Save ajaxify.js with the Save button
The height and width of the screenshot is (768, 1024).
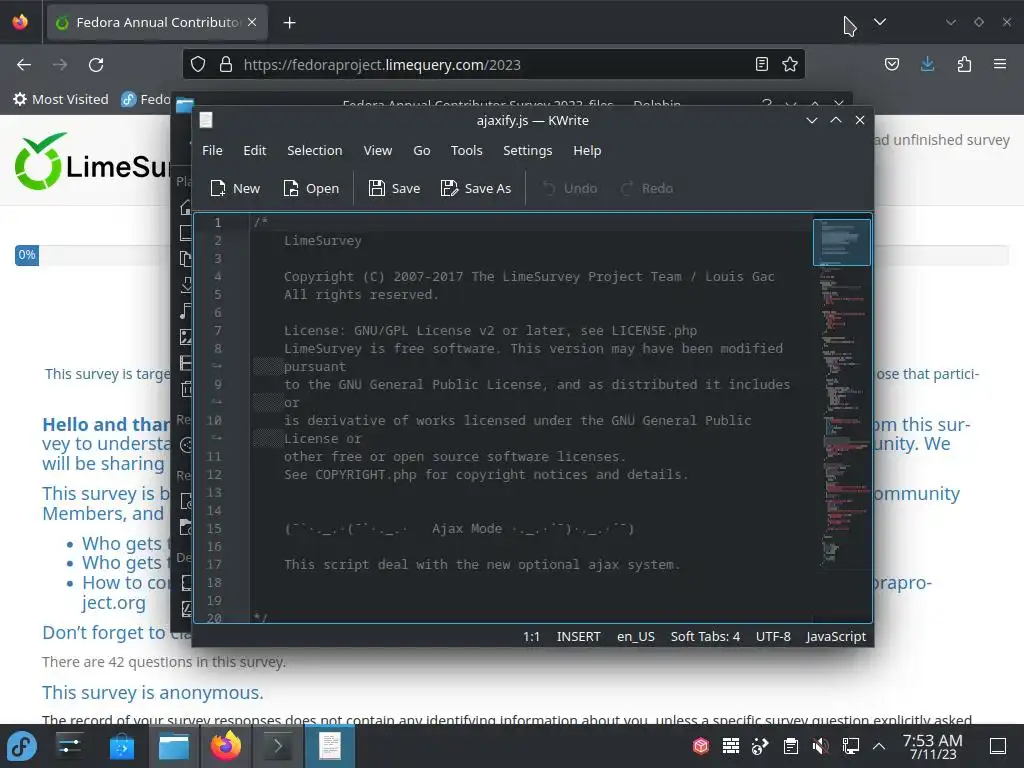pos(394,188)
